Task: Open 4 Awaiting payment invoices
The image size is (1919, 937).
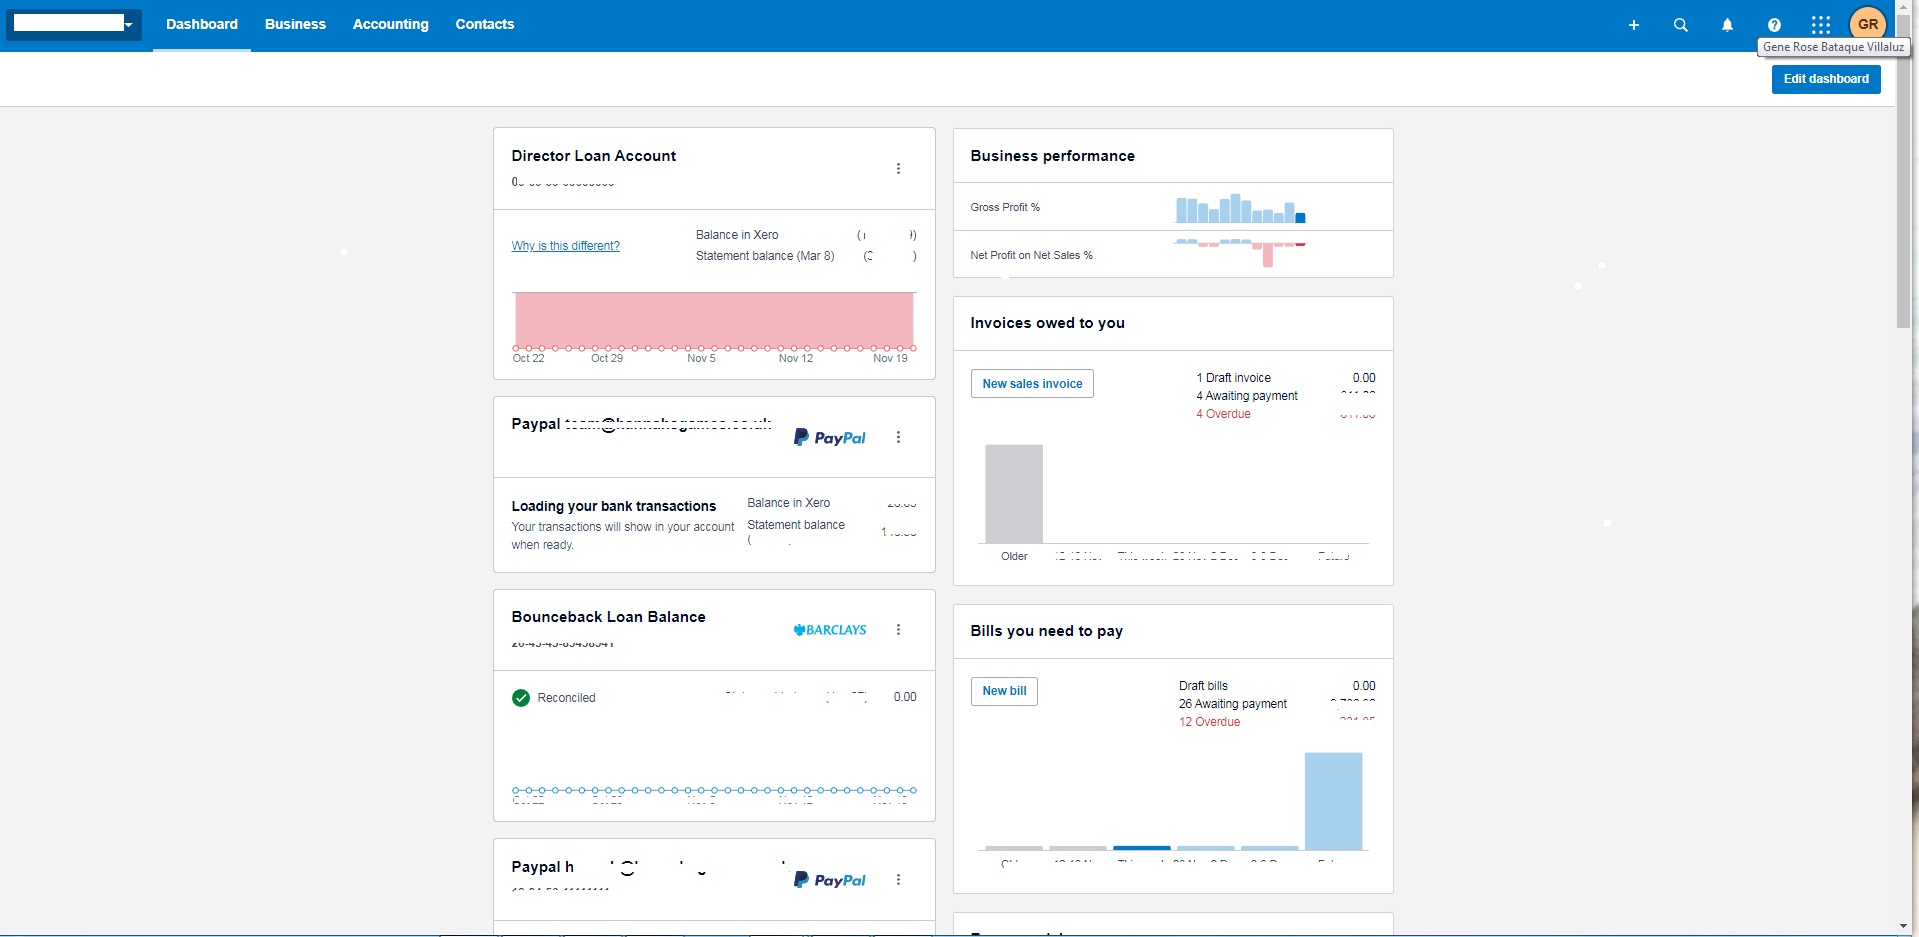Action: [1247, 396]
